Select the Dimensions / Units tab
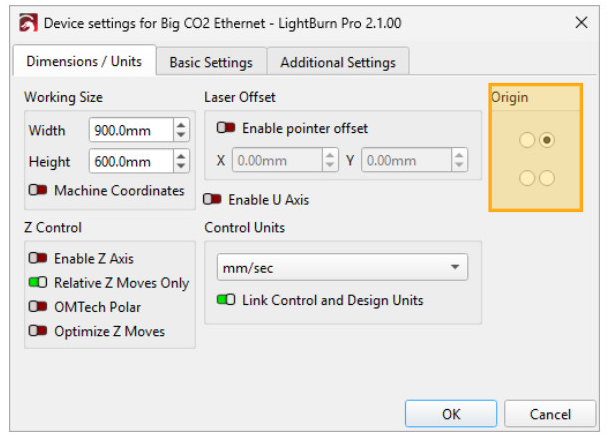Viewport: 608px width, 438px height. pos(84,61)
